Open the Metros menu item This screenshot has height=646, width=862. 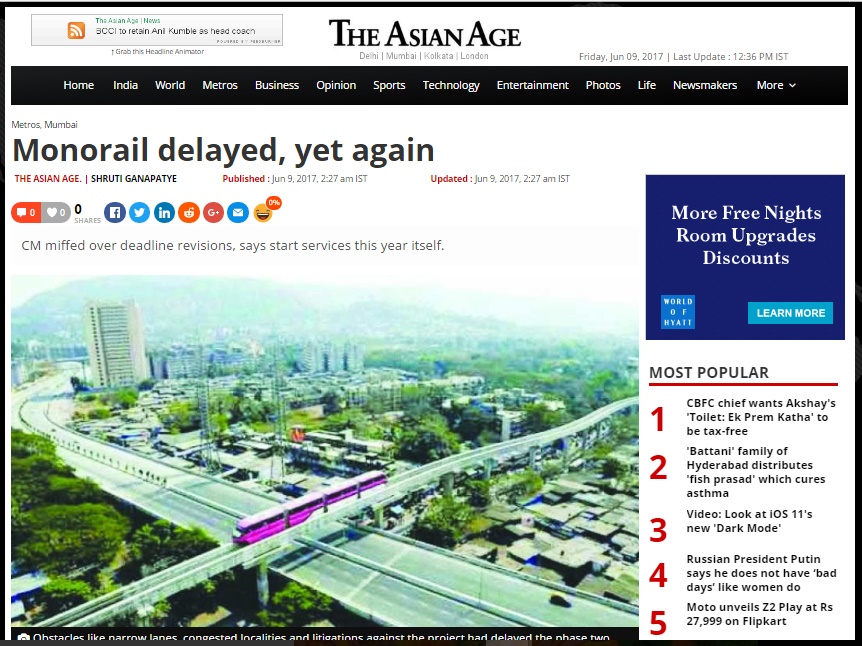220,85
